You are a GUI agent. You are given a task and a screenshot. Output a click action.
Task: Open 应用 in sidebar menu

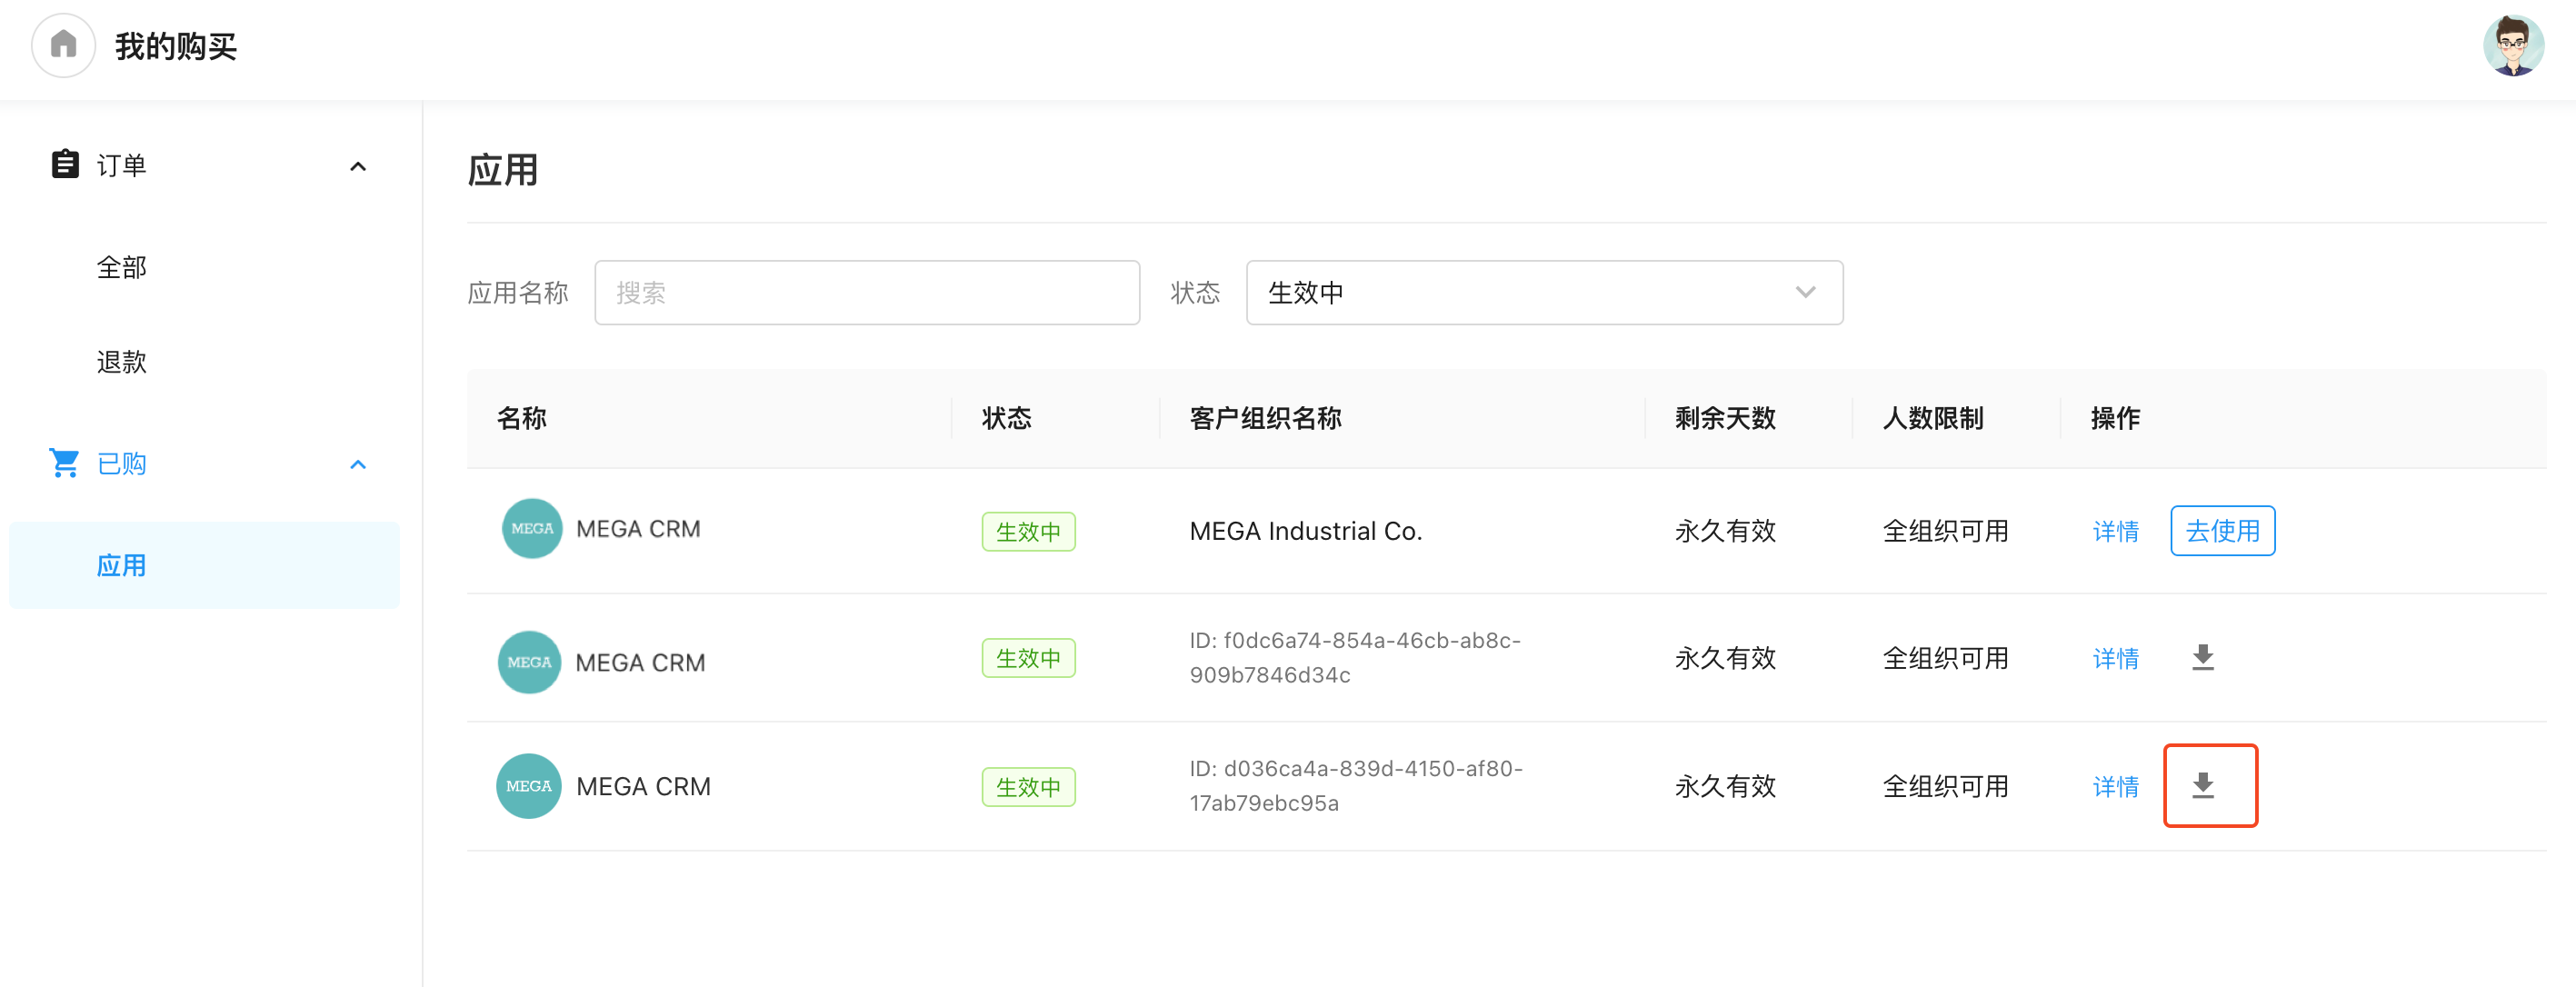coord(122,565)
